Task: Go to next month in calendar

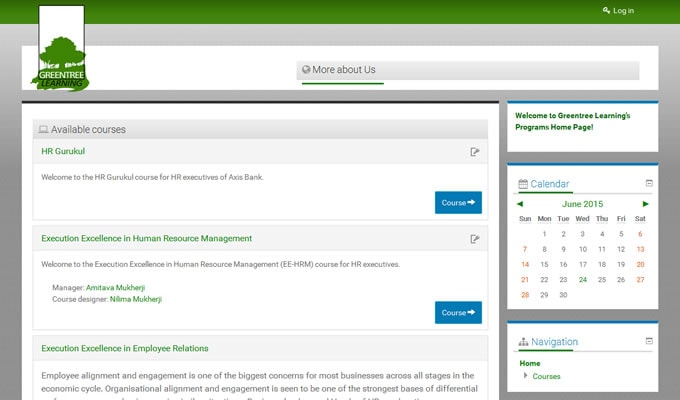Action: [x=645, y=204]
